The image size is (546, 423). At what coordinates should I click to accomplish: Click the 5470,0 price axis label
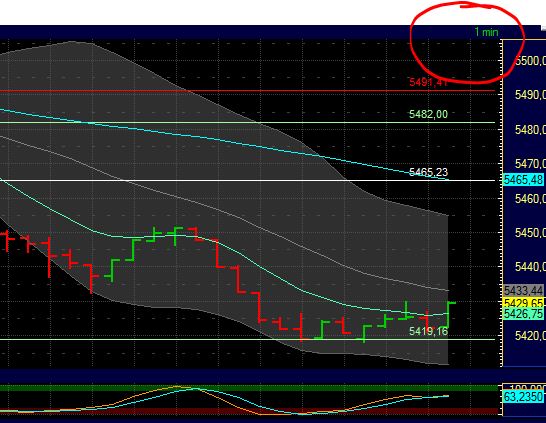pyautogui.click(x=530, y=164)
